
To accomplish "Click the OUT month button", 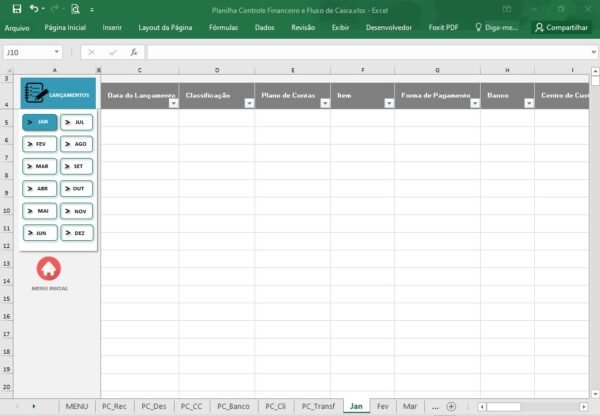I will [77, 189].
